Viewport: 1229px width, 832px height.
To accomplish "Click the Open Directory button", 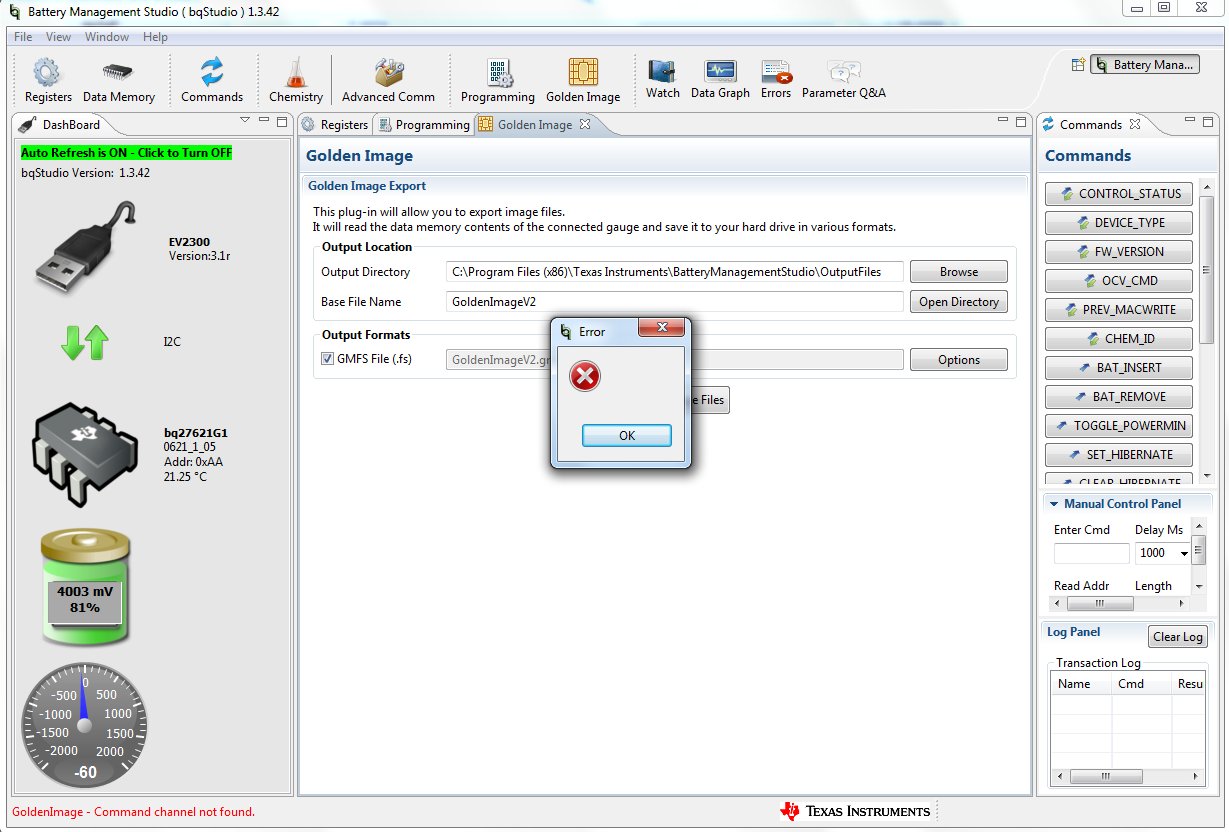I will (x=959, y=302).
